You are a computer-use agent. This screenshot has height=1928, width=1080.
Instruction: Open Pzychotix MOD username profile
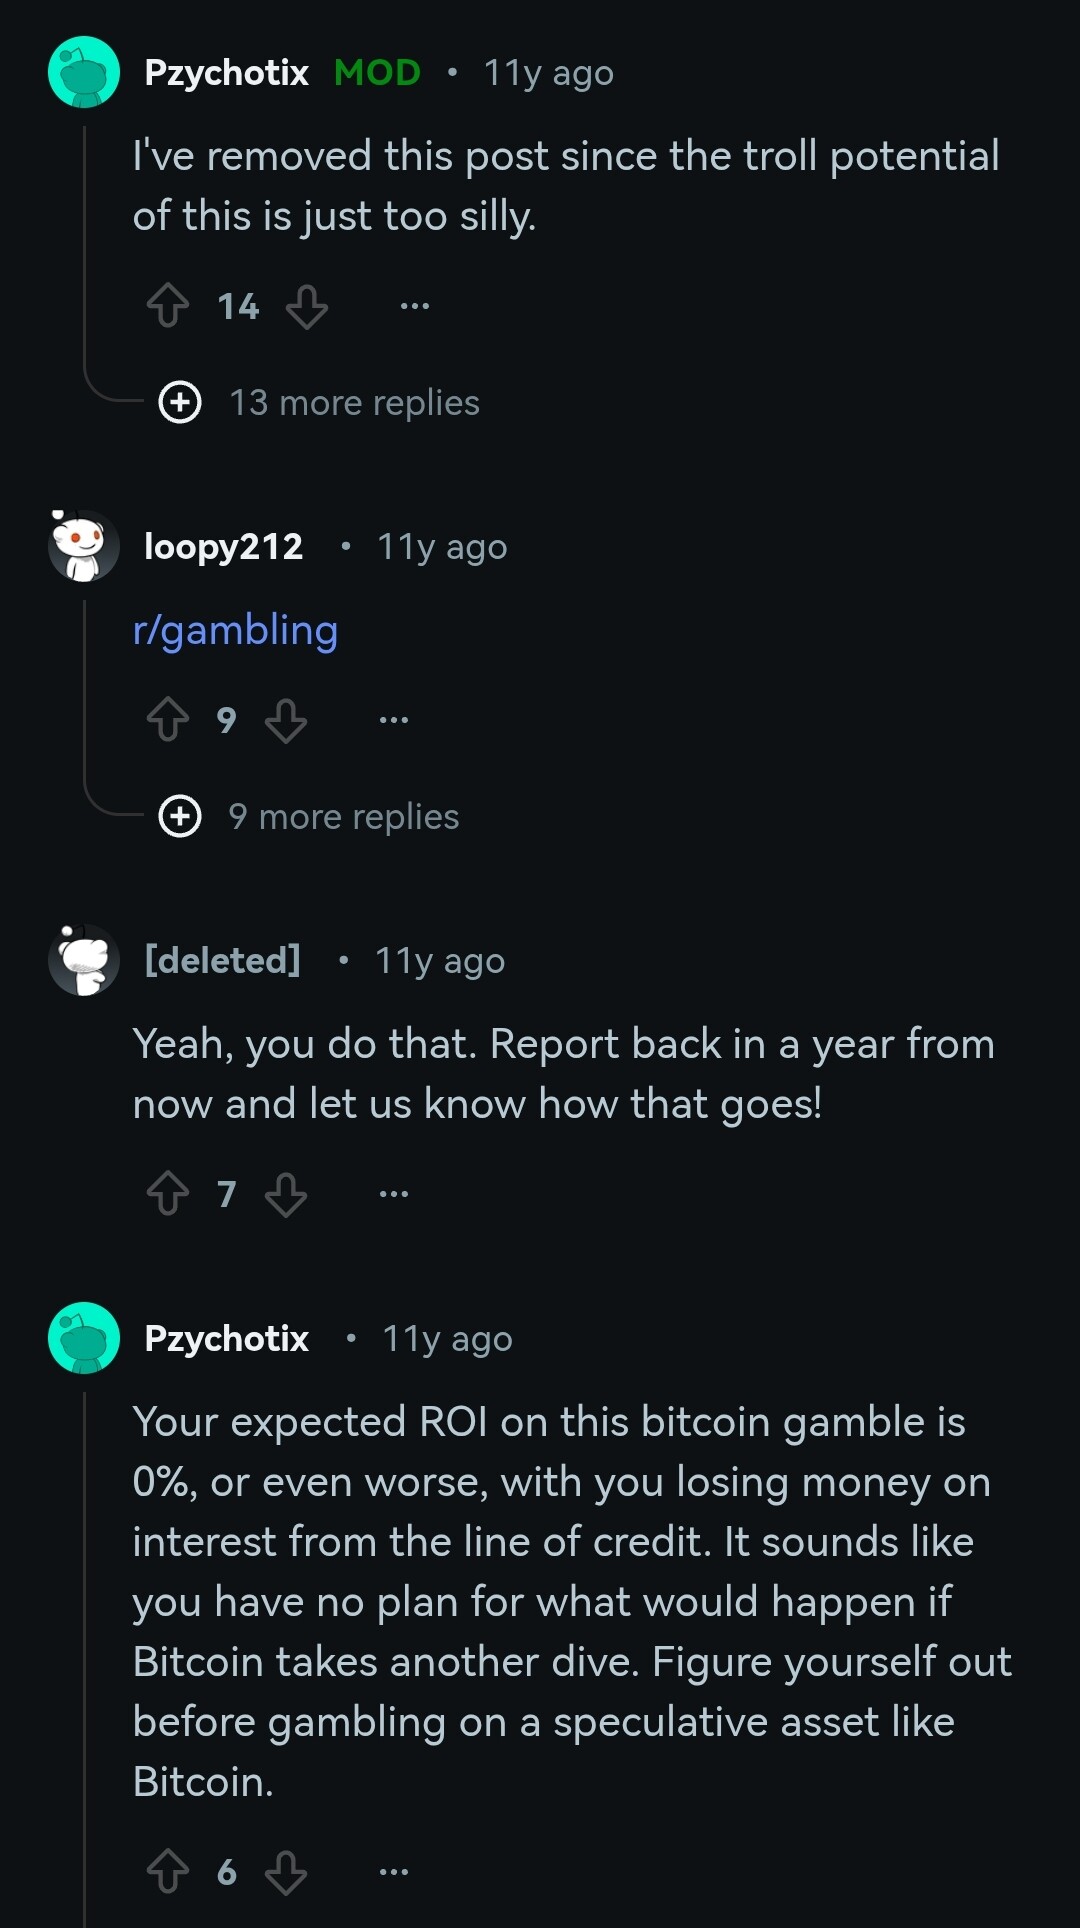227,73
